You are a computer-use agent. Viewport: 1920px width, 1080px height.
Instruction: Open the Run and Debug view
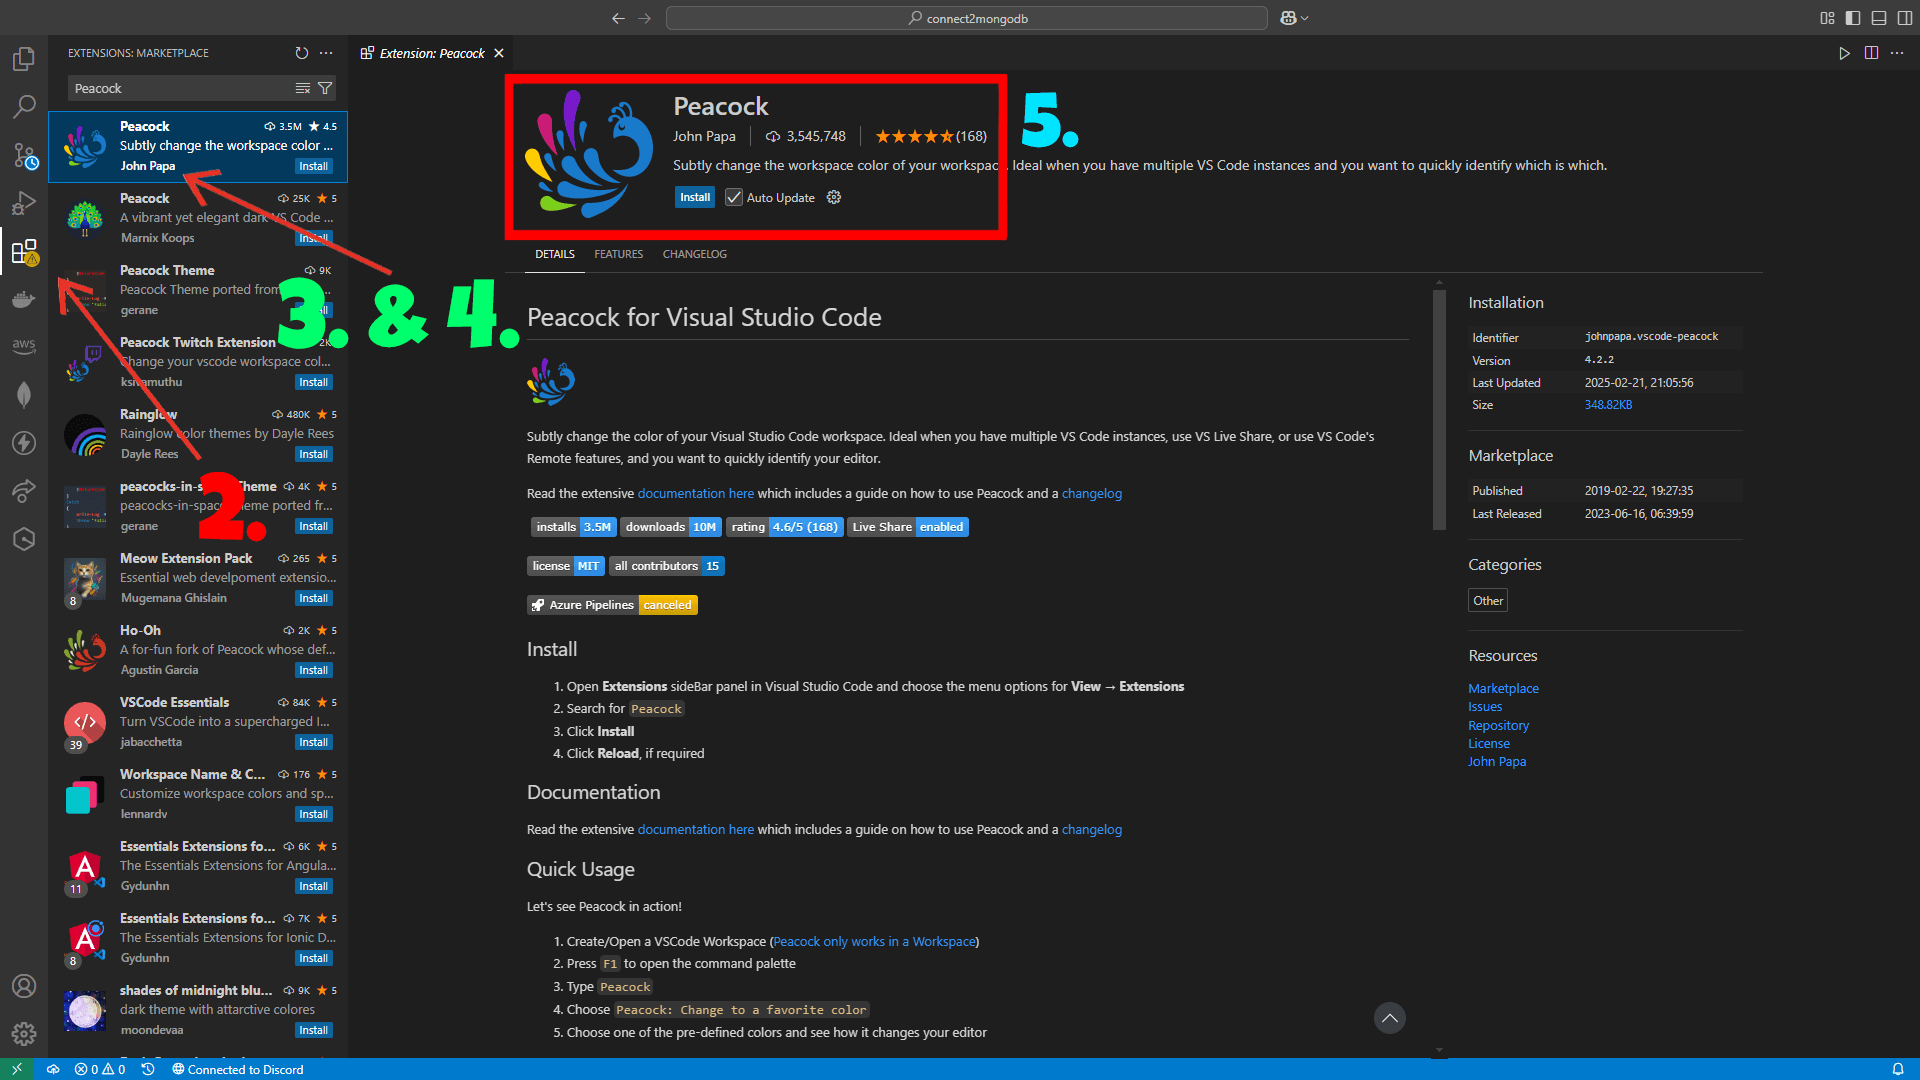(24, 203)
